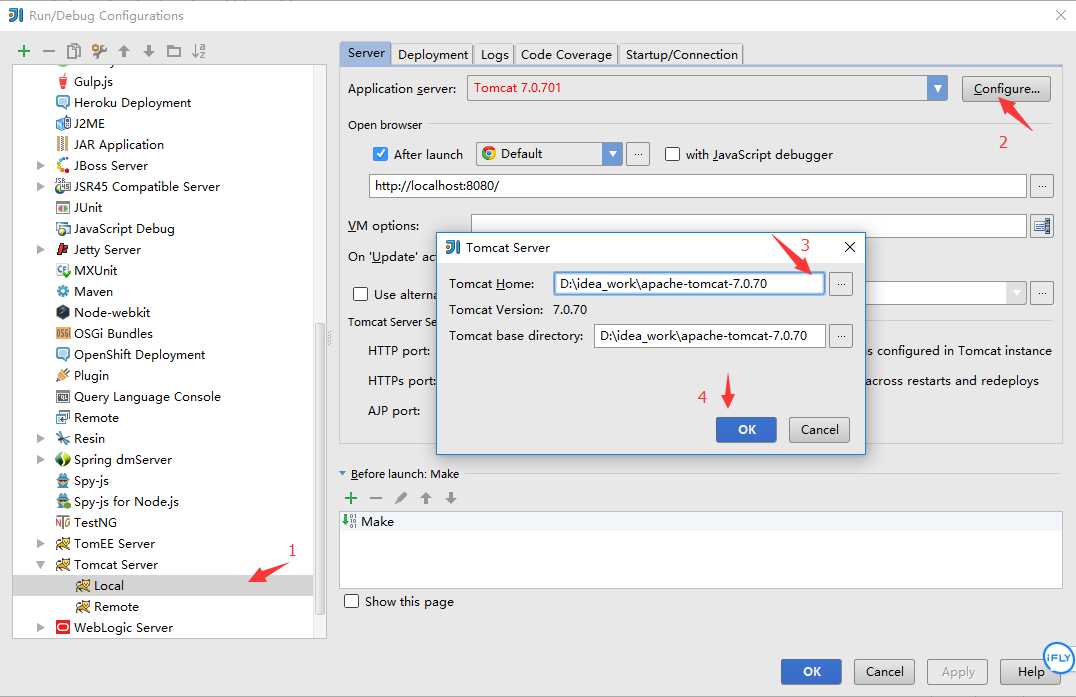
Task: Expand VM options editor icon
Action: coord(1042,226)
